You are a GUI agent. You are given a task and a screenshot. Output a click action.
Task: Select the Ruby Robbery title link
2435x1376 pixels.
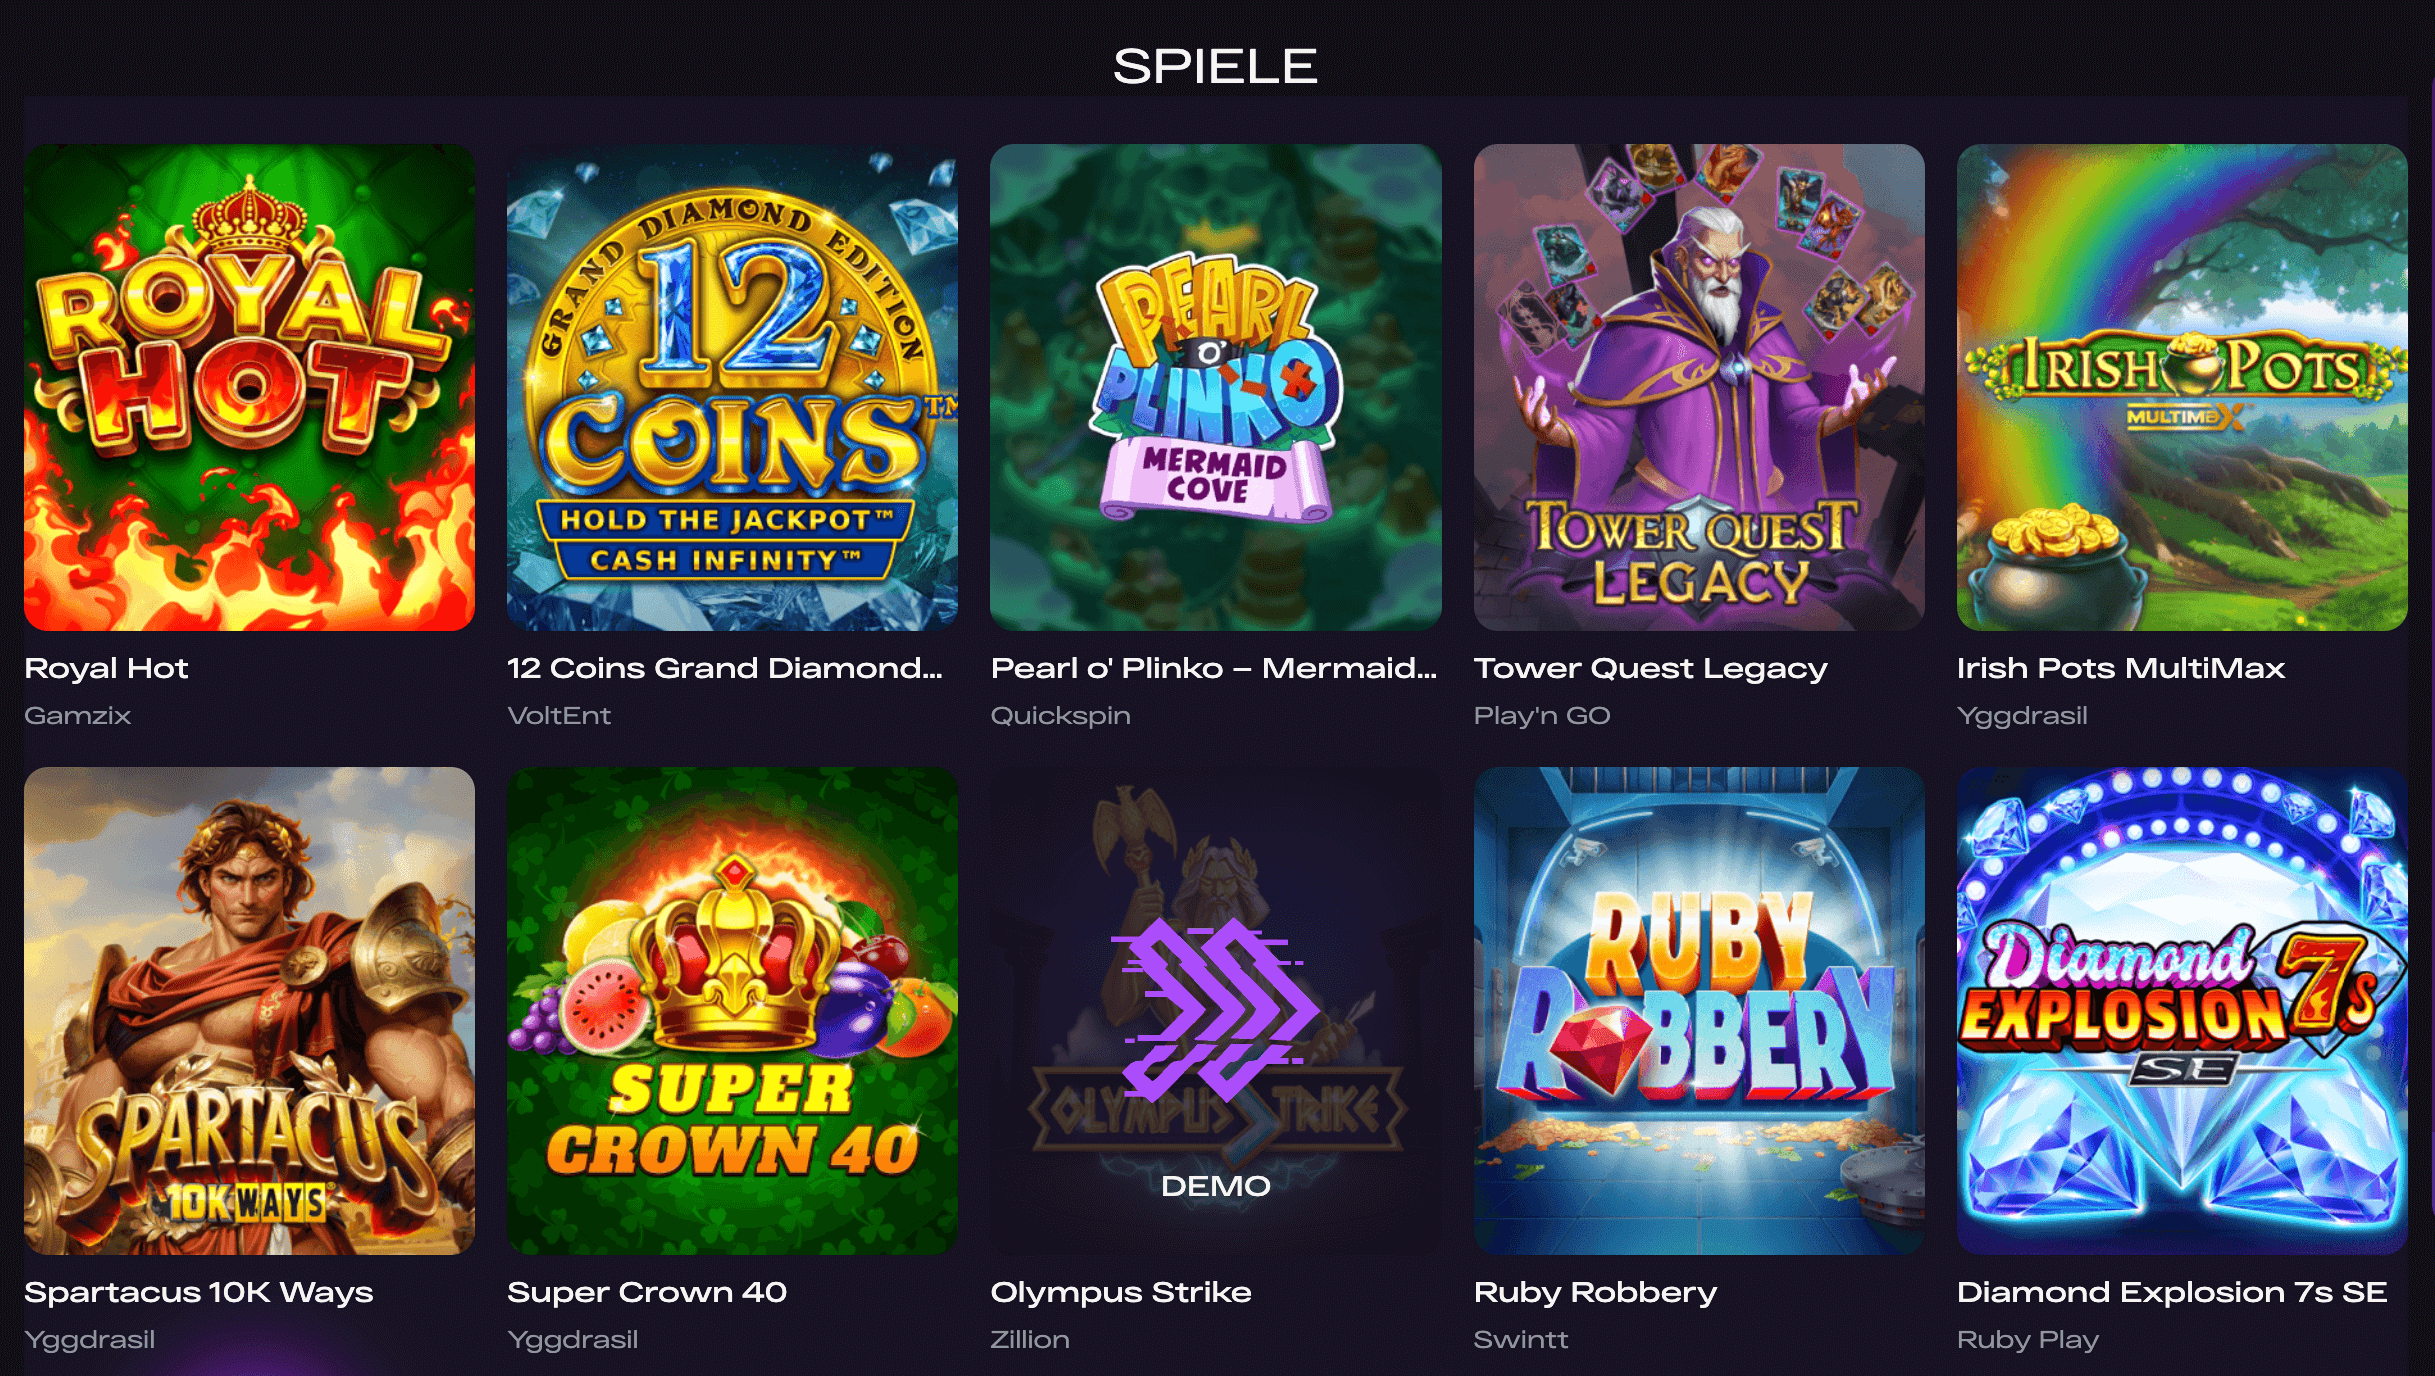pos(1595,1292)
